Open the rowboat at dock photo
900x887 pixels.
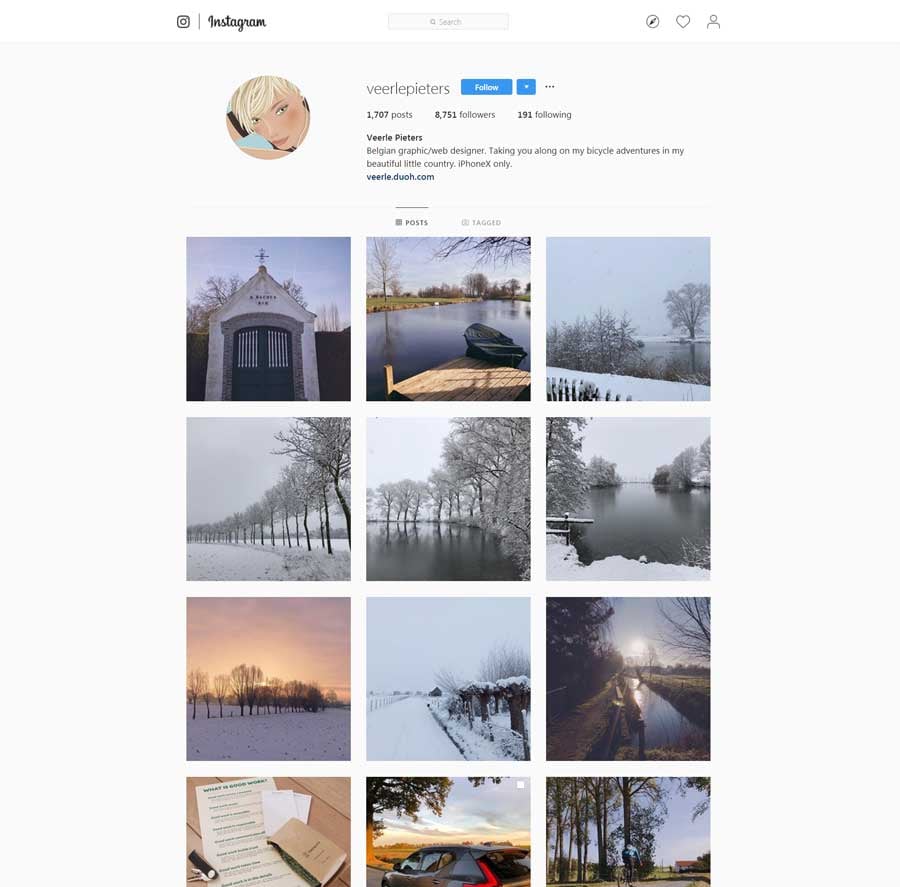click(448, 319)
